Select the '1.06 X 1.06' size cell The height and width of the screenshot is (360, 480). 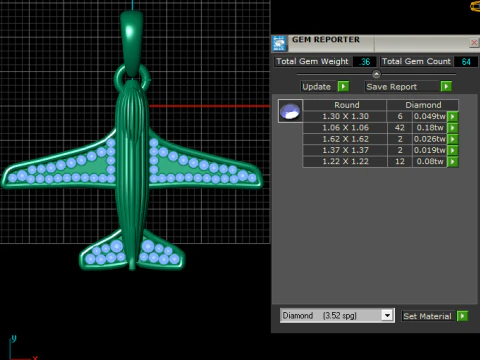click(x=345, y=128)
